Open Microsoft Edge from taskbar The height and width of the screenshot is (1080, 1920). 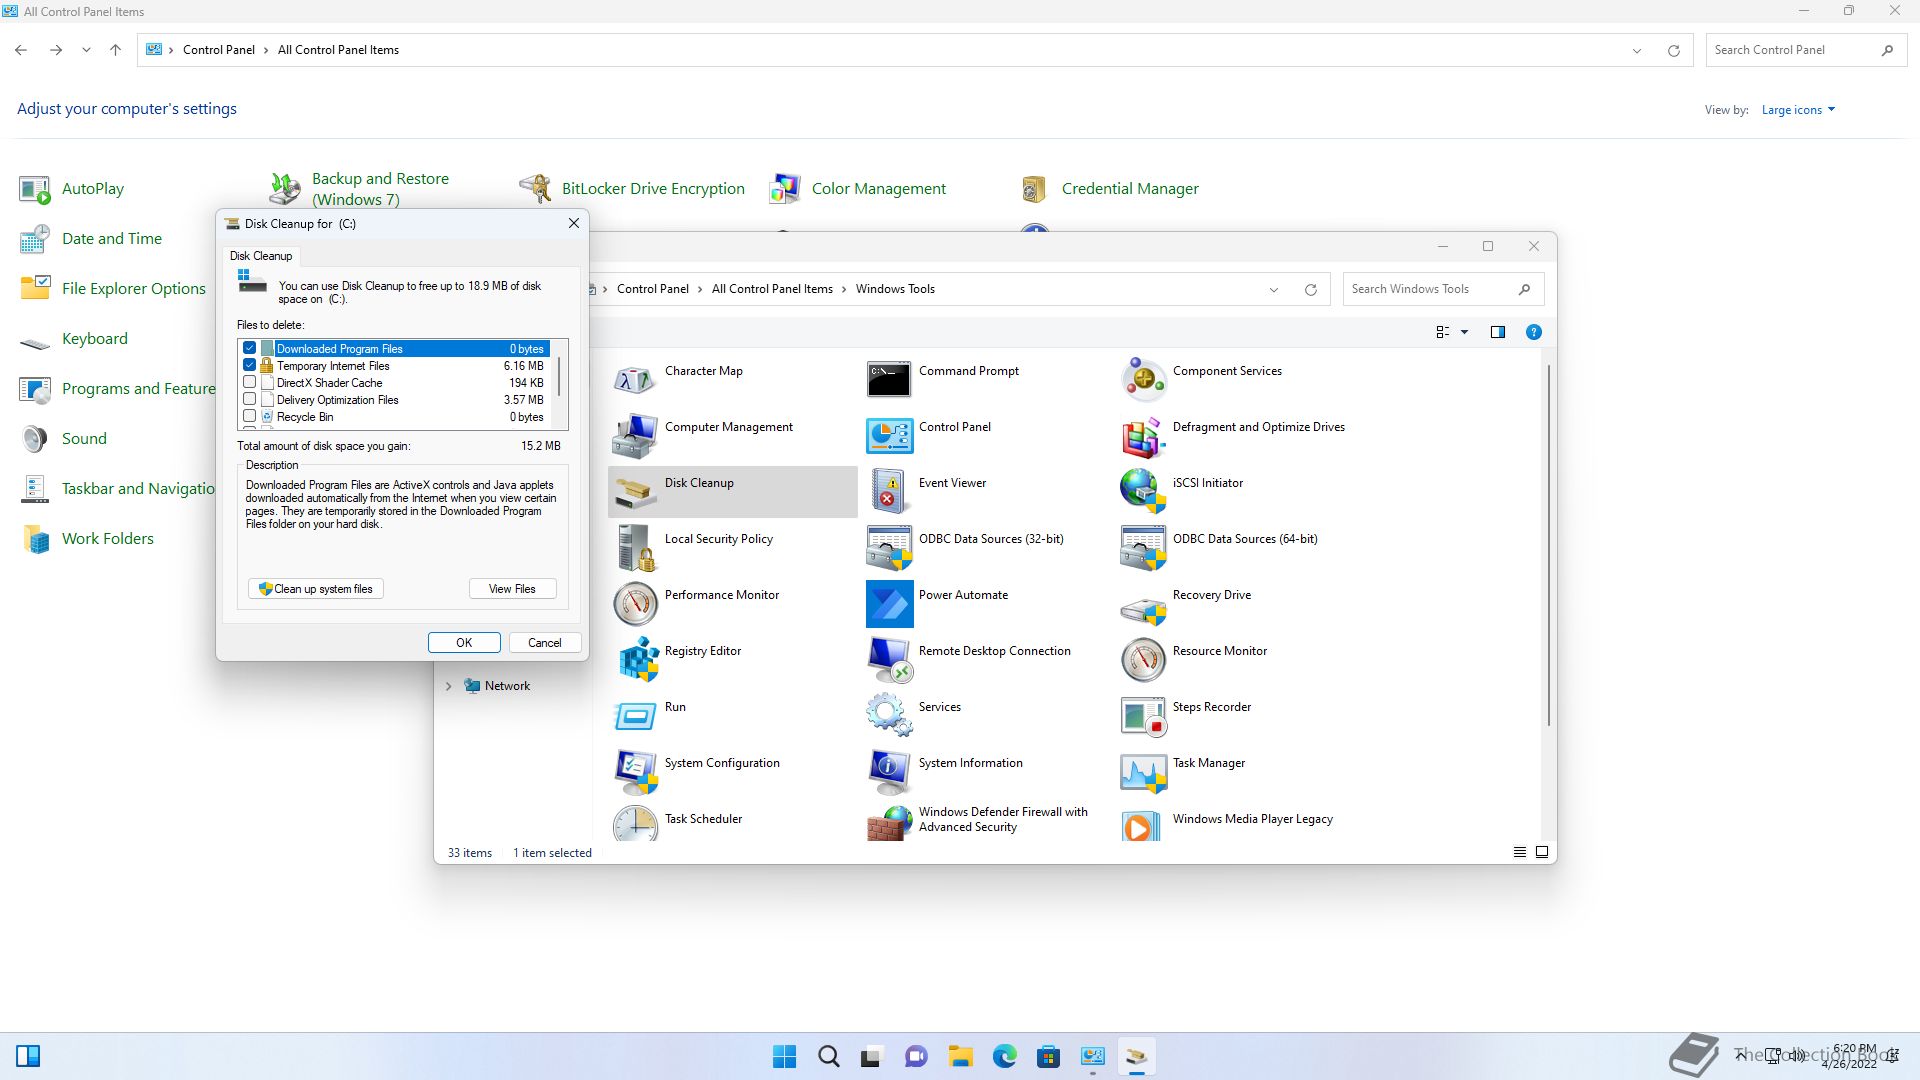1005,1056
